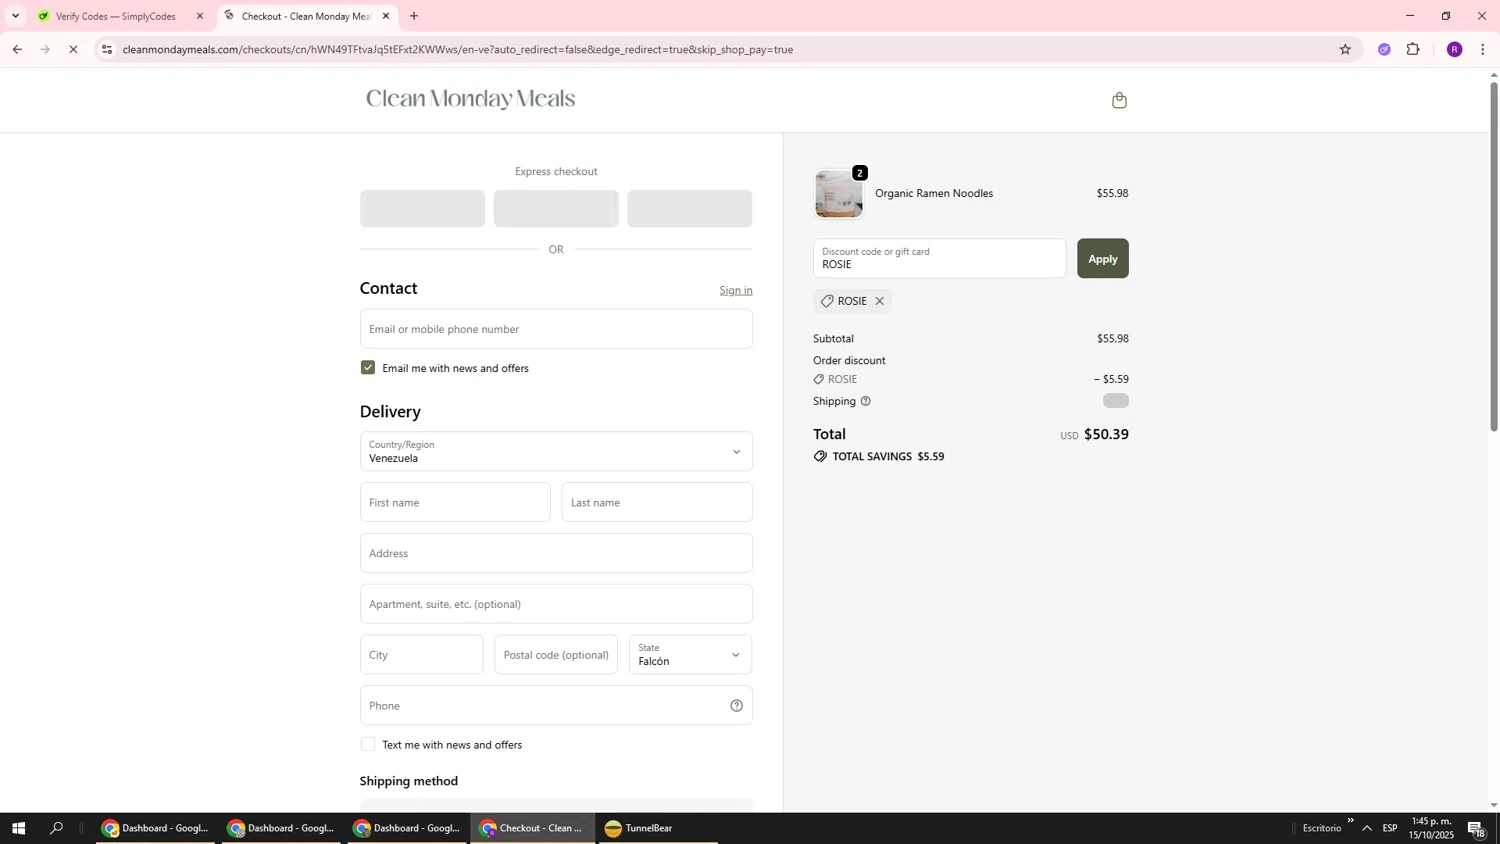Focus the Address field
The height and width of the screenshot is (844, 1500).
tap(556, 553)
